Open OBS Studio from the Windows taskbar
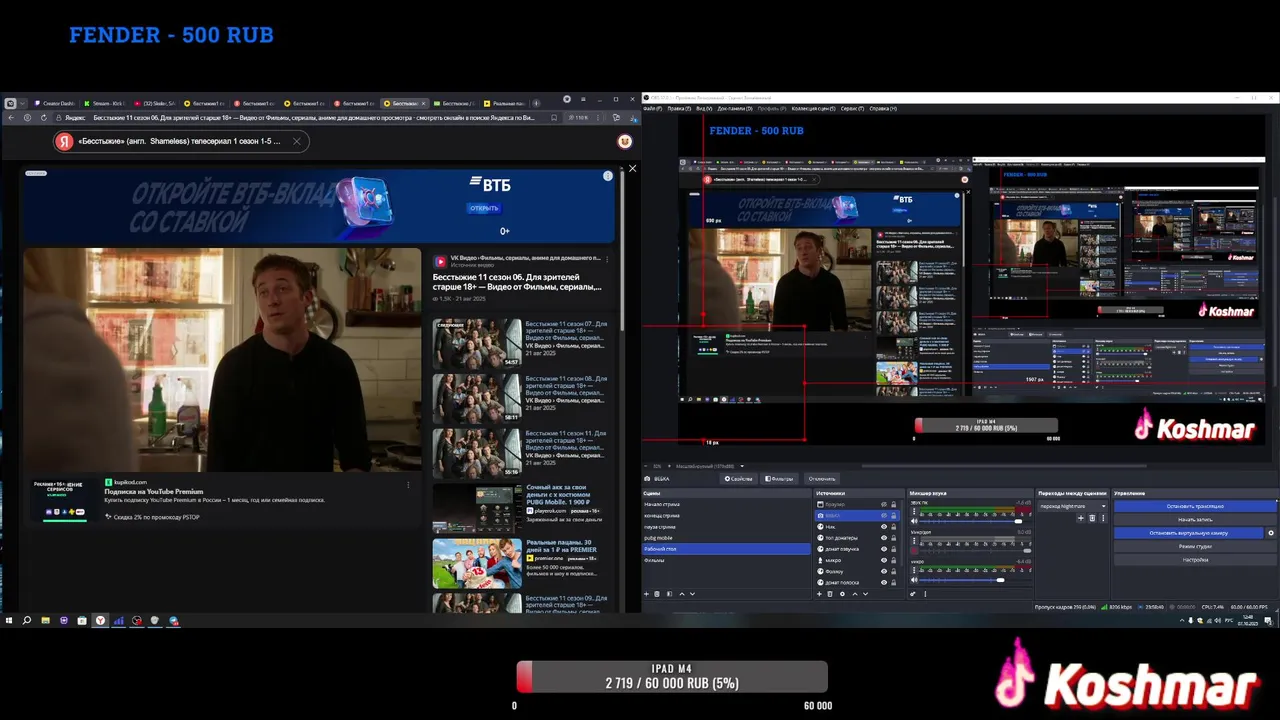1280x720 pixels. (137, 621)
